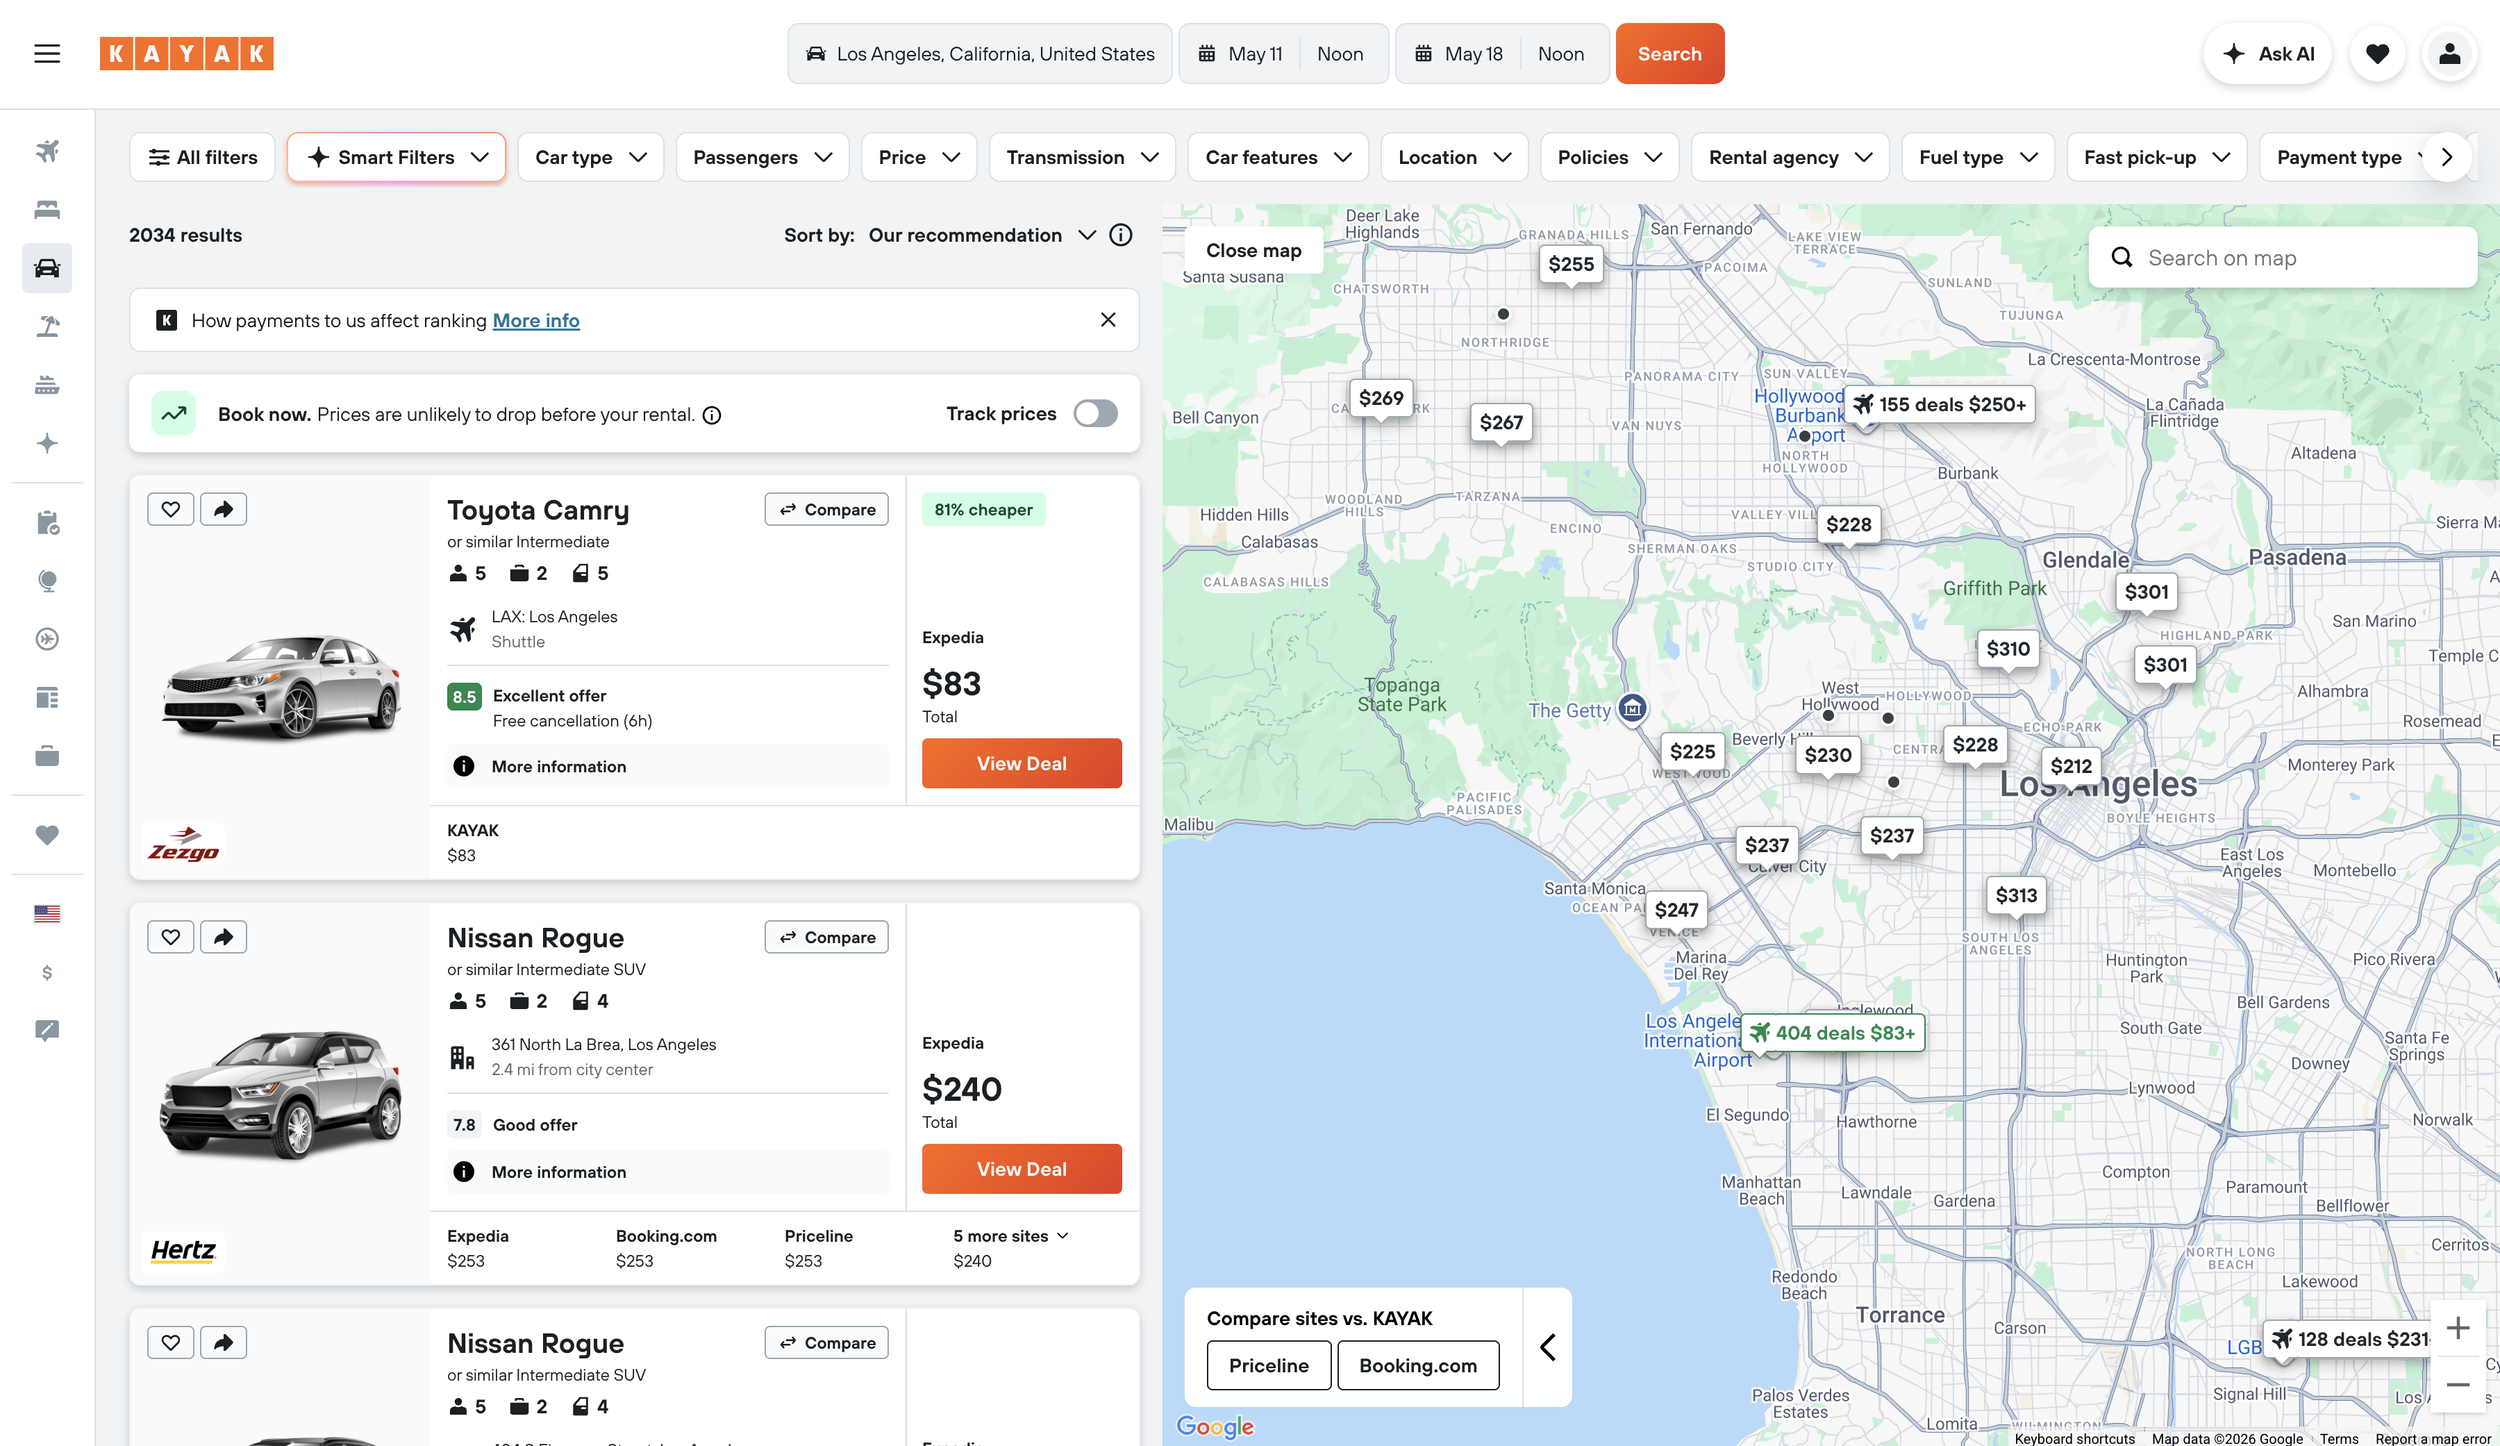Edit the Los Angeles pickup location field
Screen dimensions: 2500x1446
tap(979, 54)
